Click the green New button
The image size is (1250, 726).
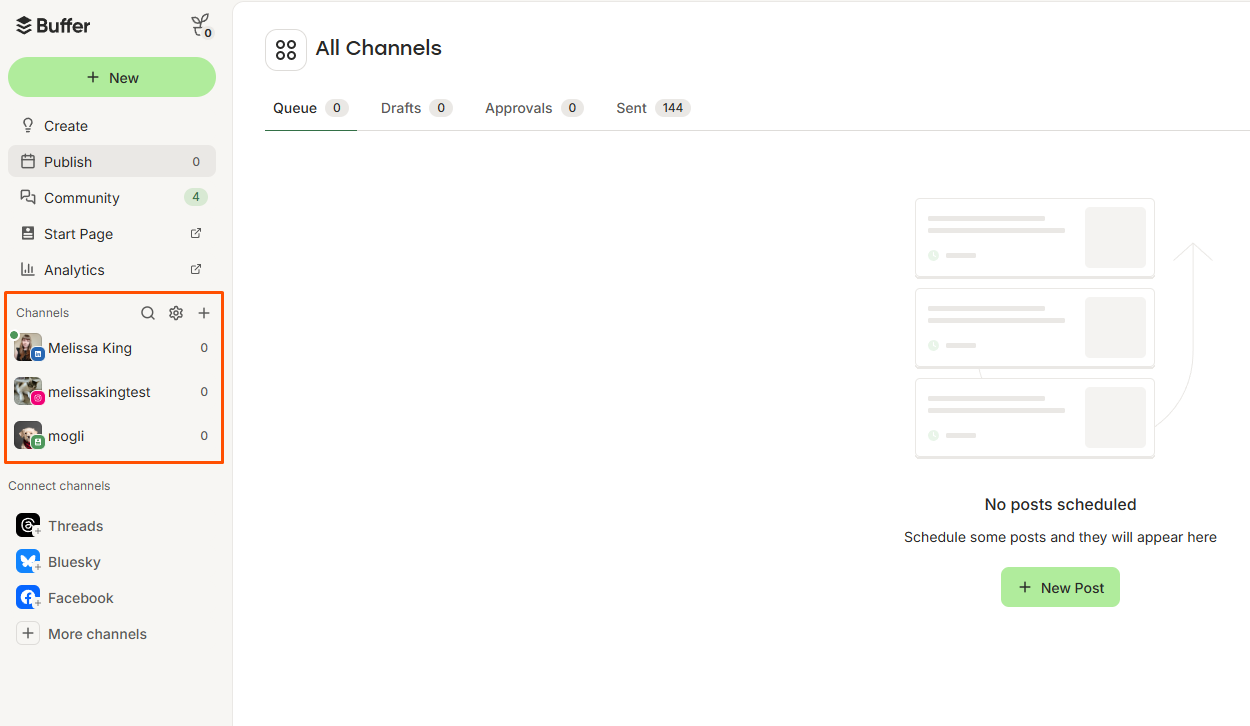112,77
